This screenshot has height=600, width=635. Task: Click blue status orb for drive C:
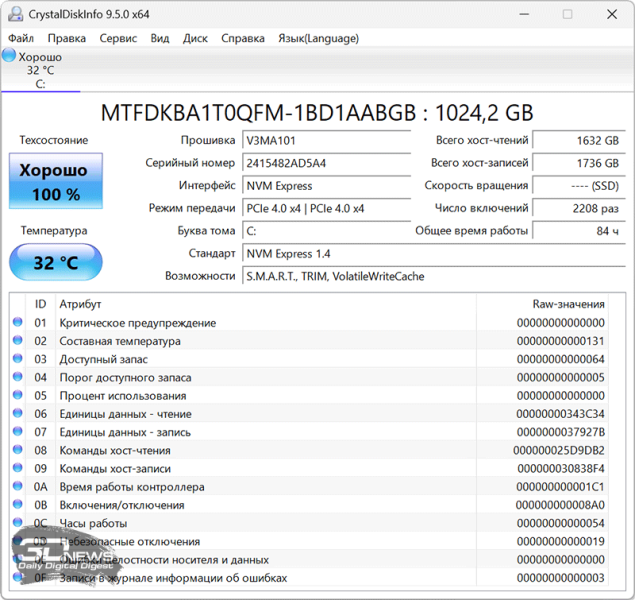[9, 56]
